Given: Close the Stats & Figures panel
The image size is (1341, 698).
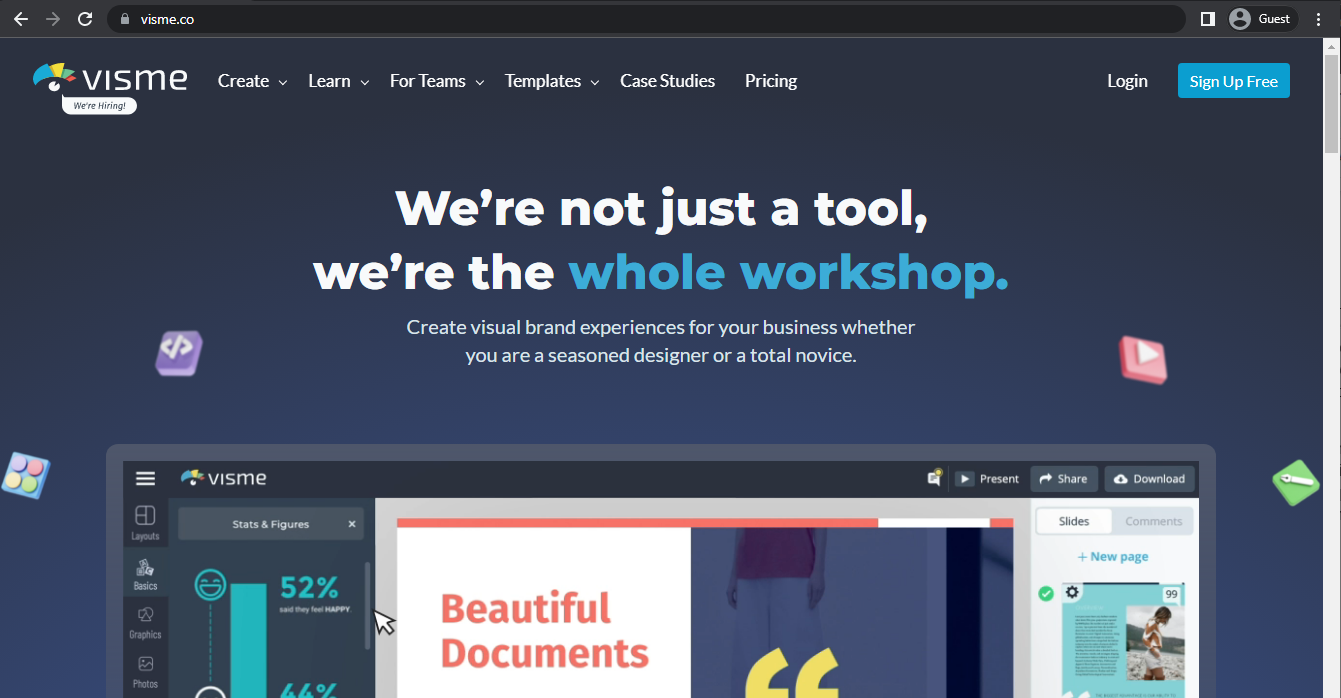Looking at the screenshot, I should [352, 524].
